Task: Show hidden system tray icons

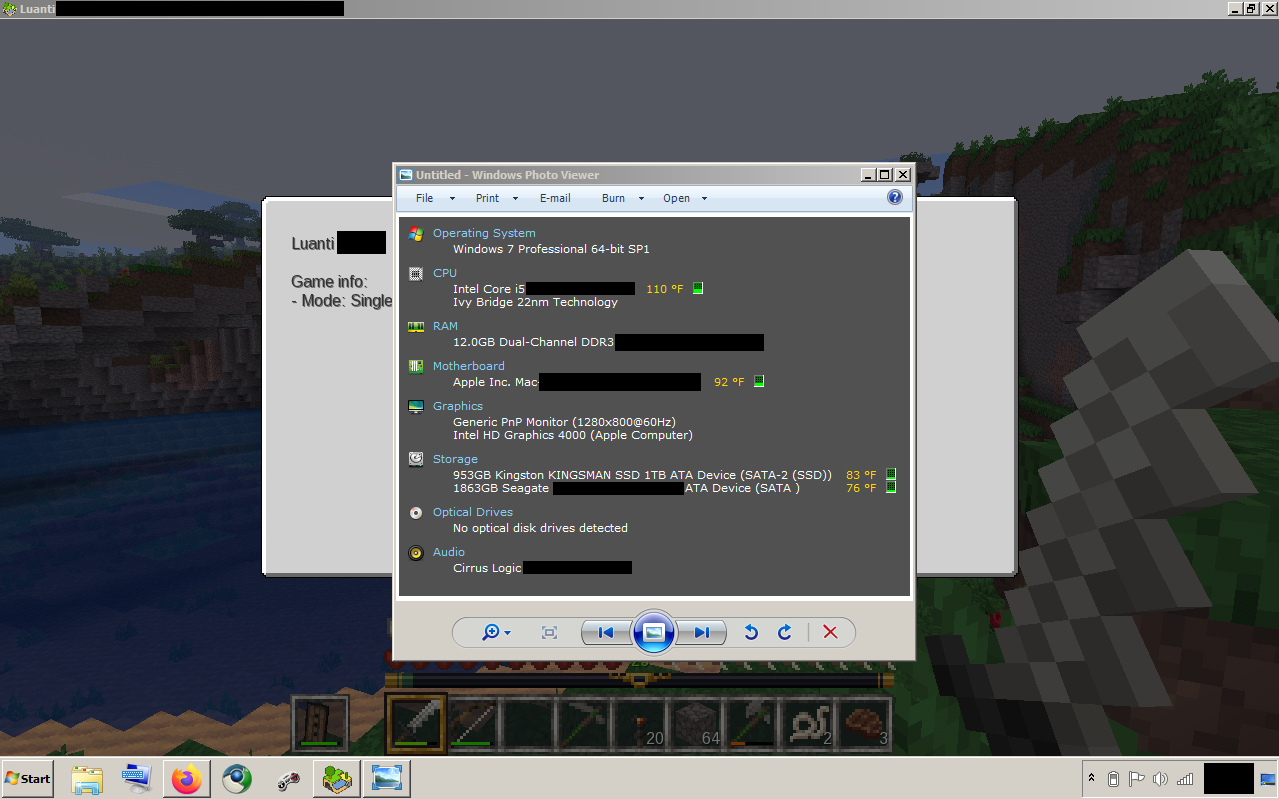Action: click(1091, 779)
